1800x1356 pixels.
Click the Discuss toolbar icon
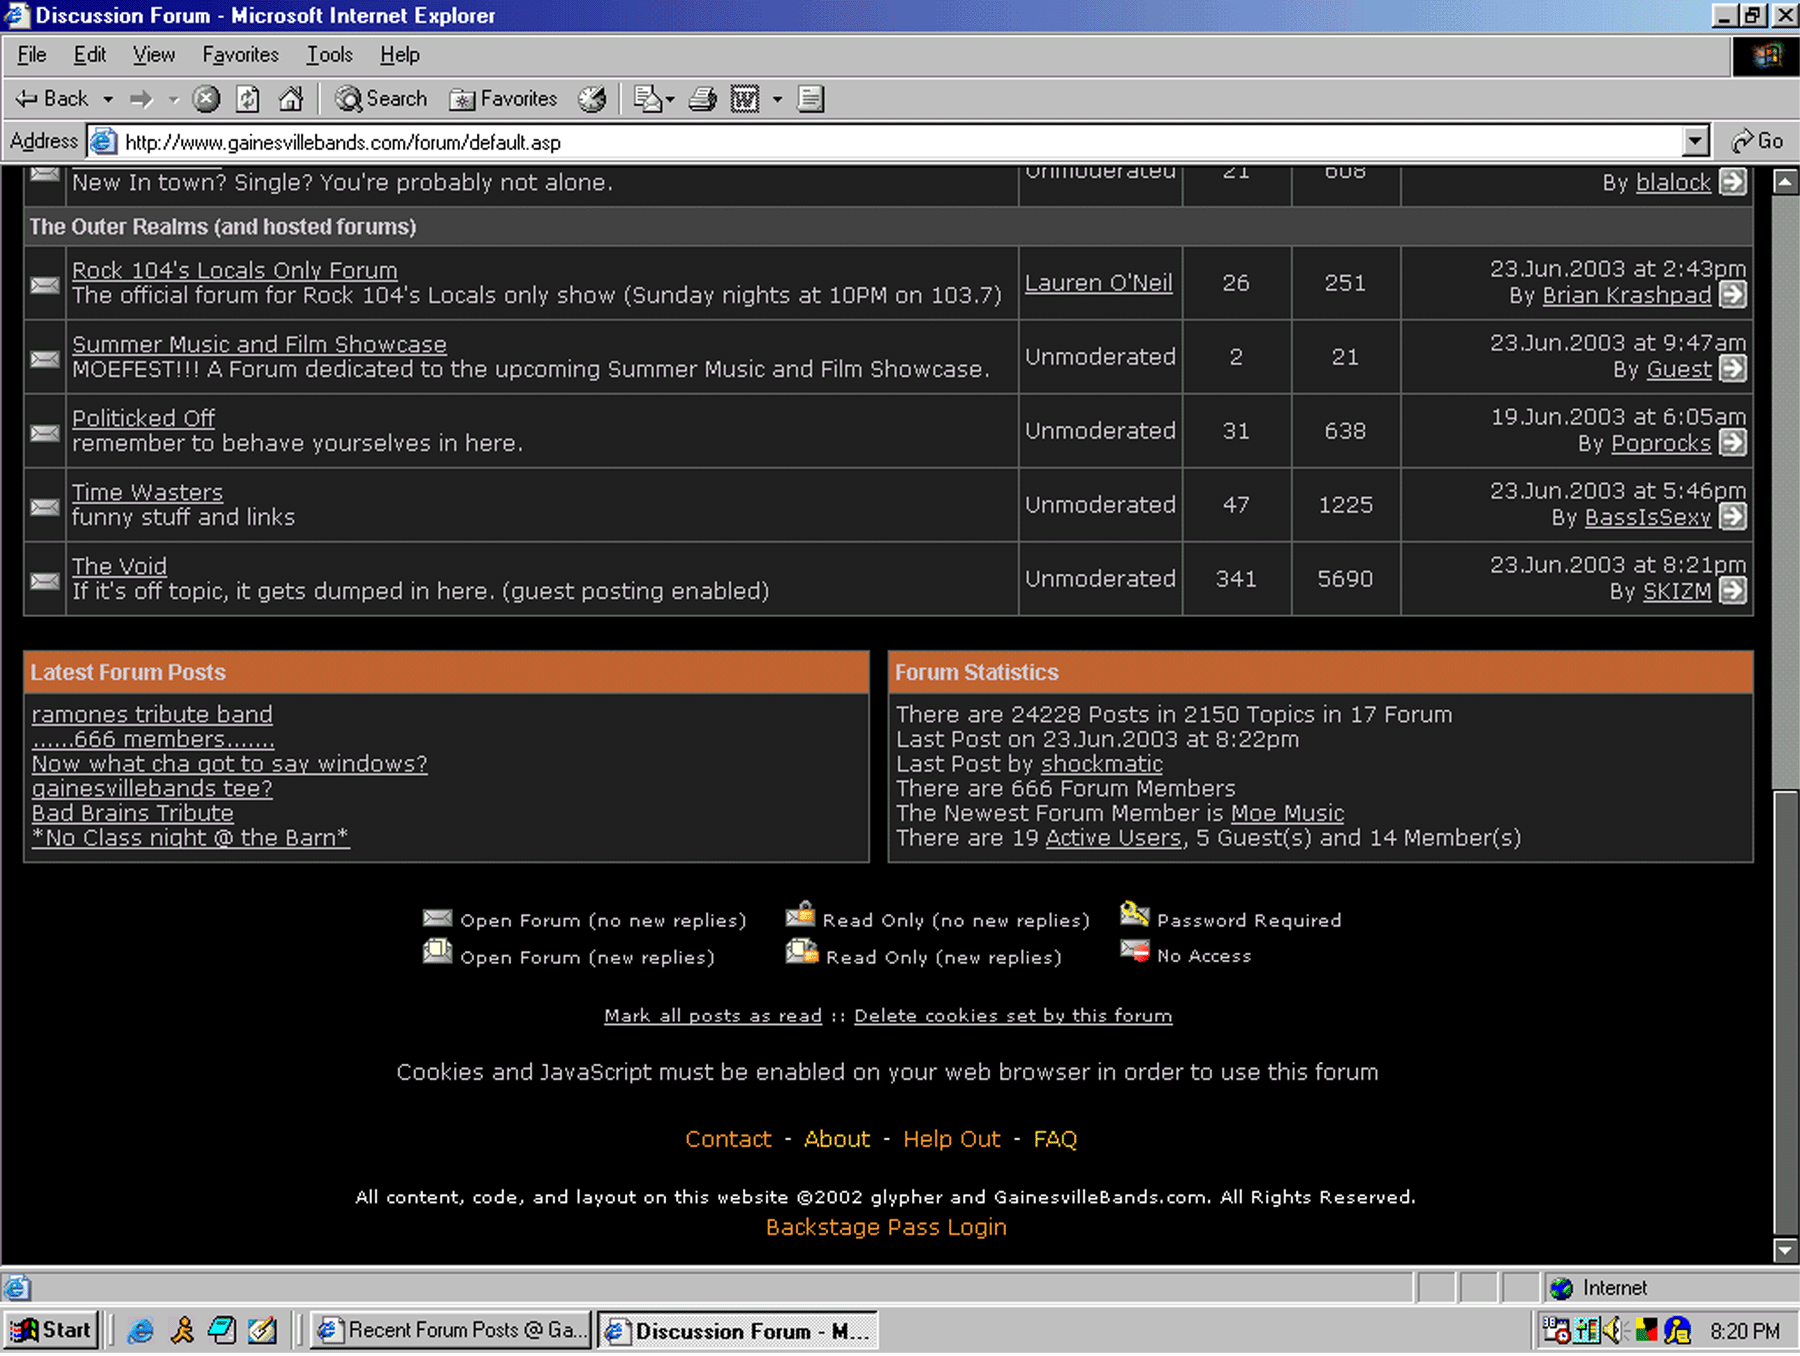tap(811, 99)
